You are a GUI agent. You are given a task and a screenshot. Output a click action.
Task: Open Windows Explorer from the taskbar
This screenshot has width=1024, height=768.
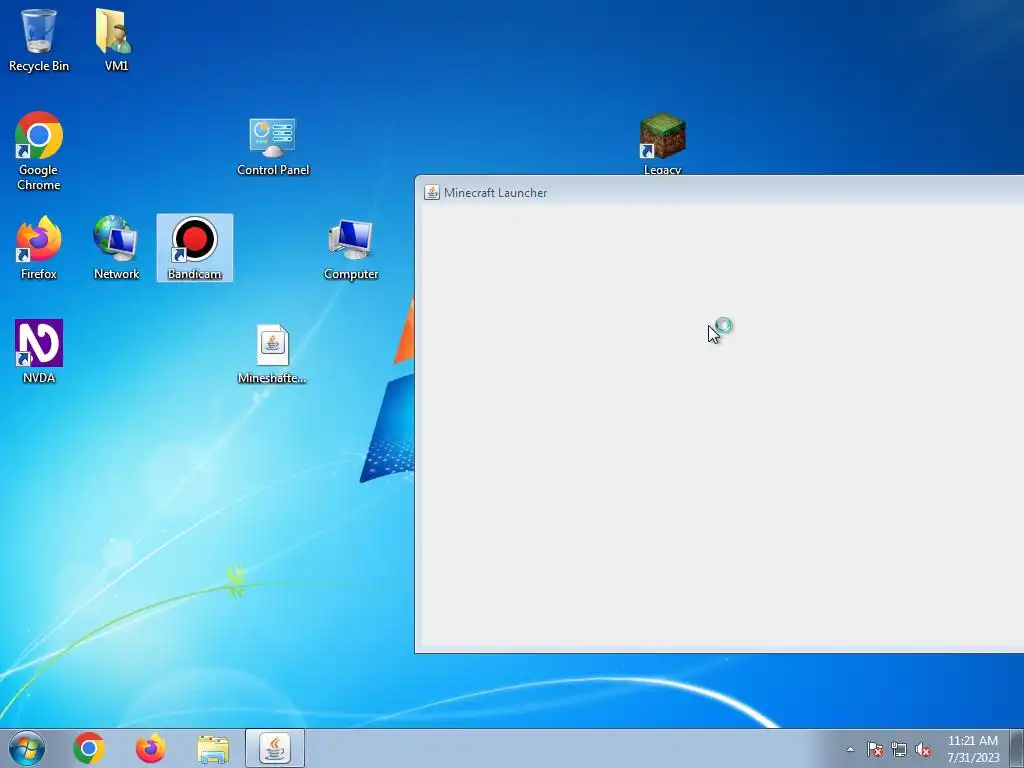tap(213, 749)
